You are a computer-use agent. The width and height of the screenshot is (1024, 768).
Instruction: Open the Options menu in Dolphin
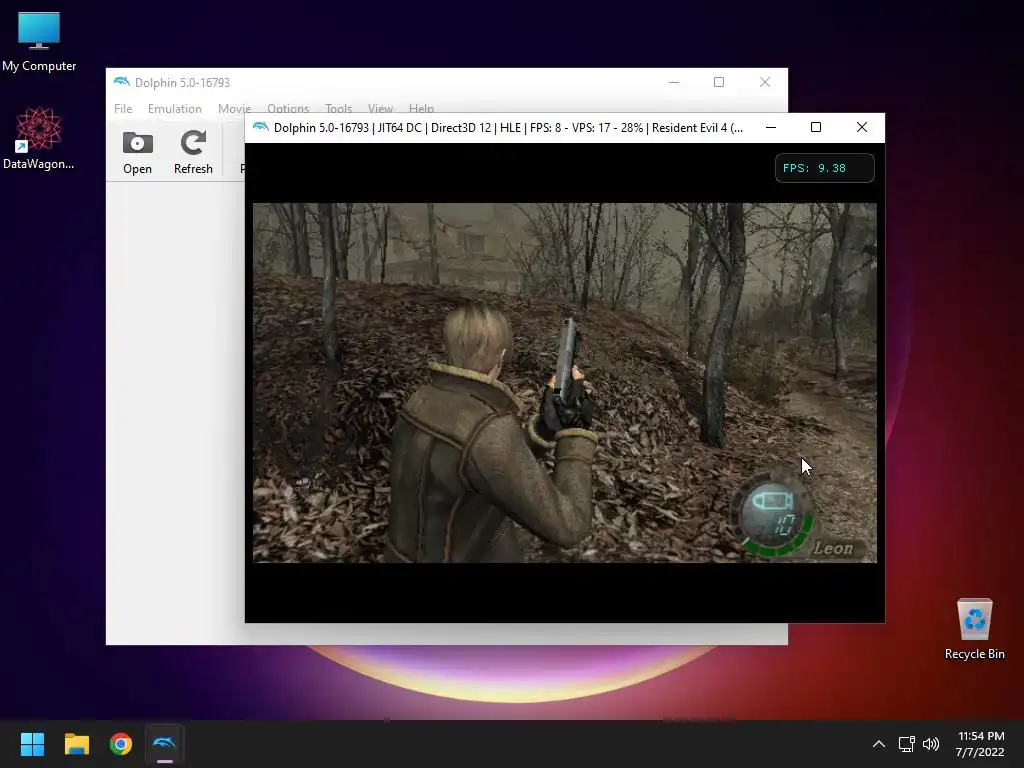click(x=287, y=108)
